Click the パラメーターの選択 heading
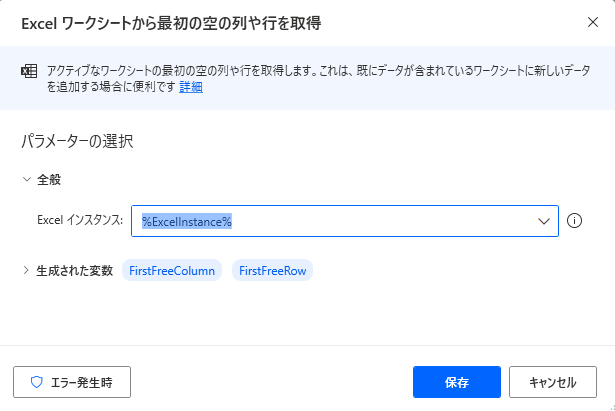 77,141
